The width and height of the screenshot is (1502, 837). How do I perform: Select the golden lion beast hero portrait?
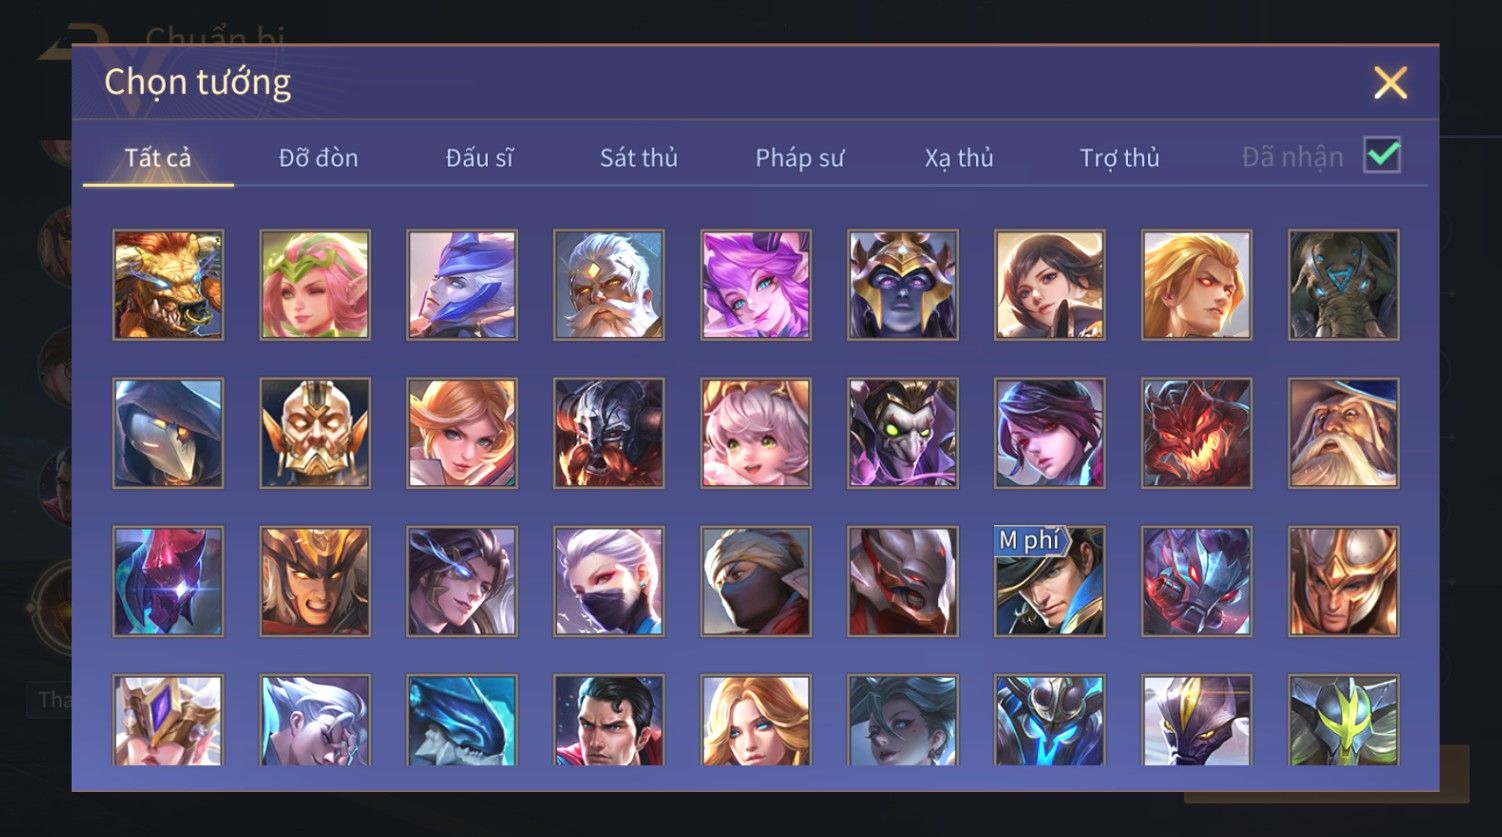[168, 285]
